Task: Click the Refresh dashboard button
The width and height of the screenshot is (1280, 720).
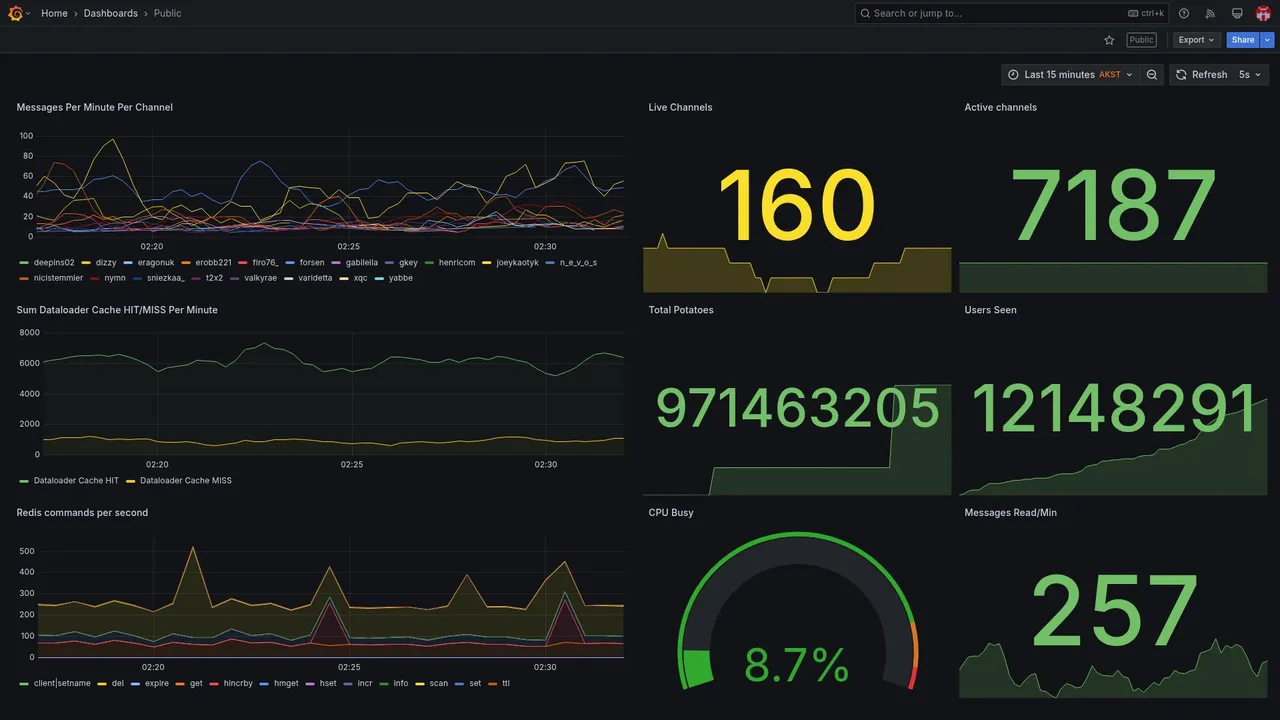Action: (1200, 75)
